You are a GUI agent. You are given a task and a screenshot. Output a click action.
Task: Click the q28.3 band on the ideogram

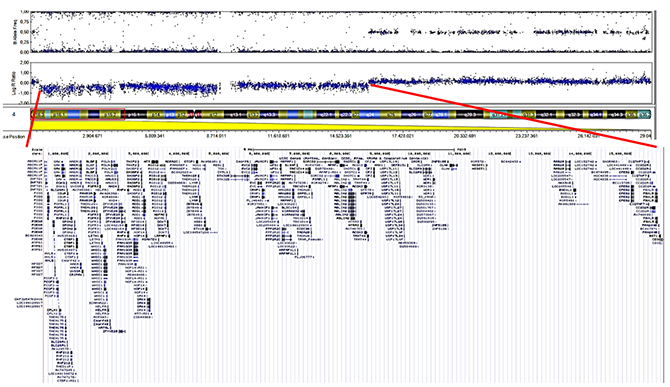coord(470,115)
